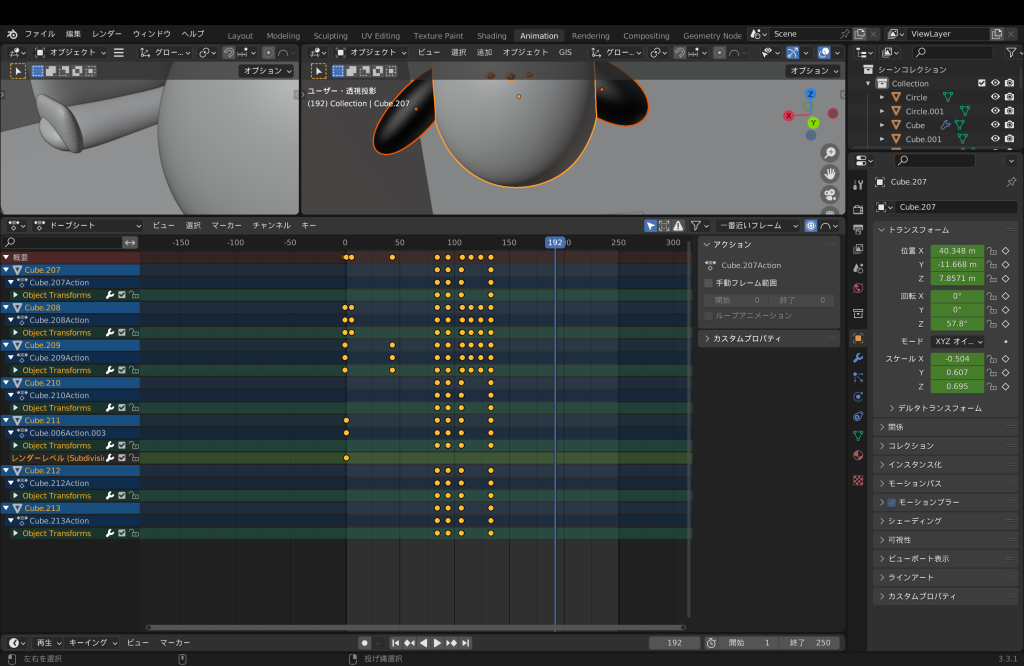Open the Dope Sheet mode dropdown

[x=88, y=225]
